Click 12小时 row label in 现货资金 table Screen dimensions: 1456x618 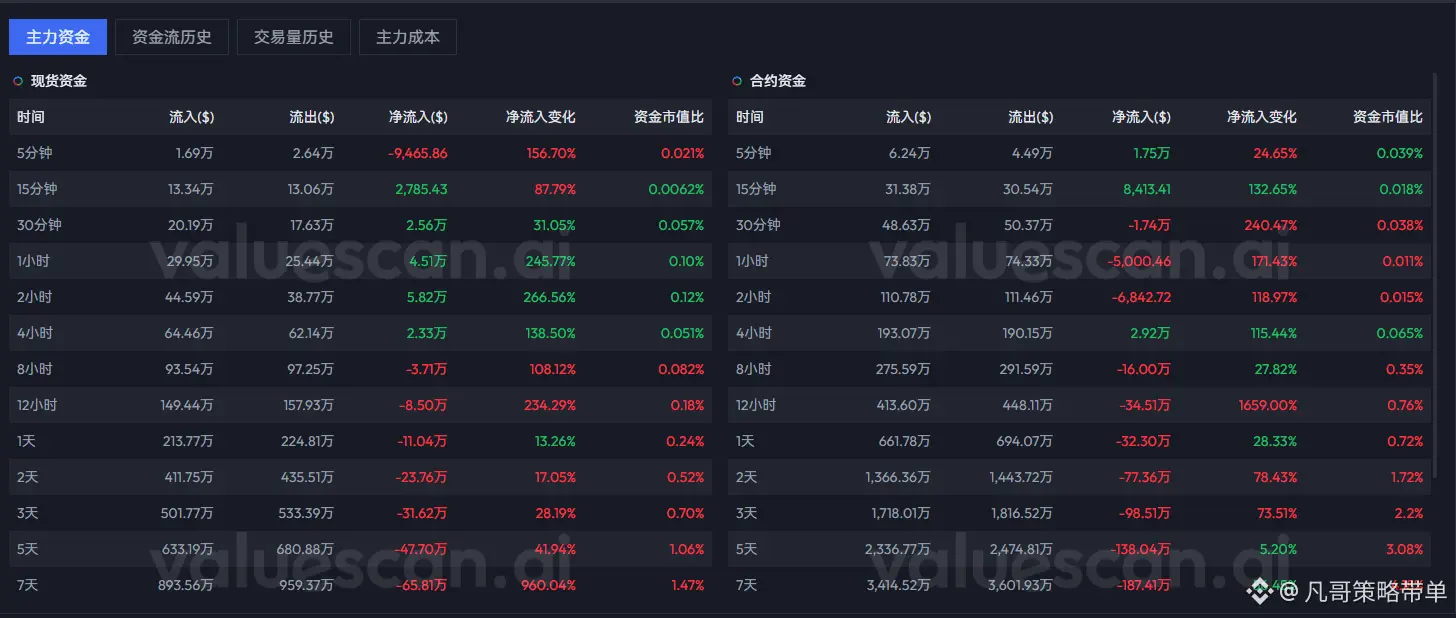tap(35, 405)
